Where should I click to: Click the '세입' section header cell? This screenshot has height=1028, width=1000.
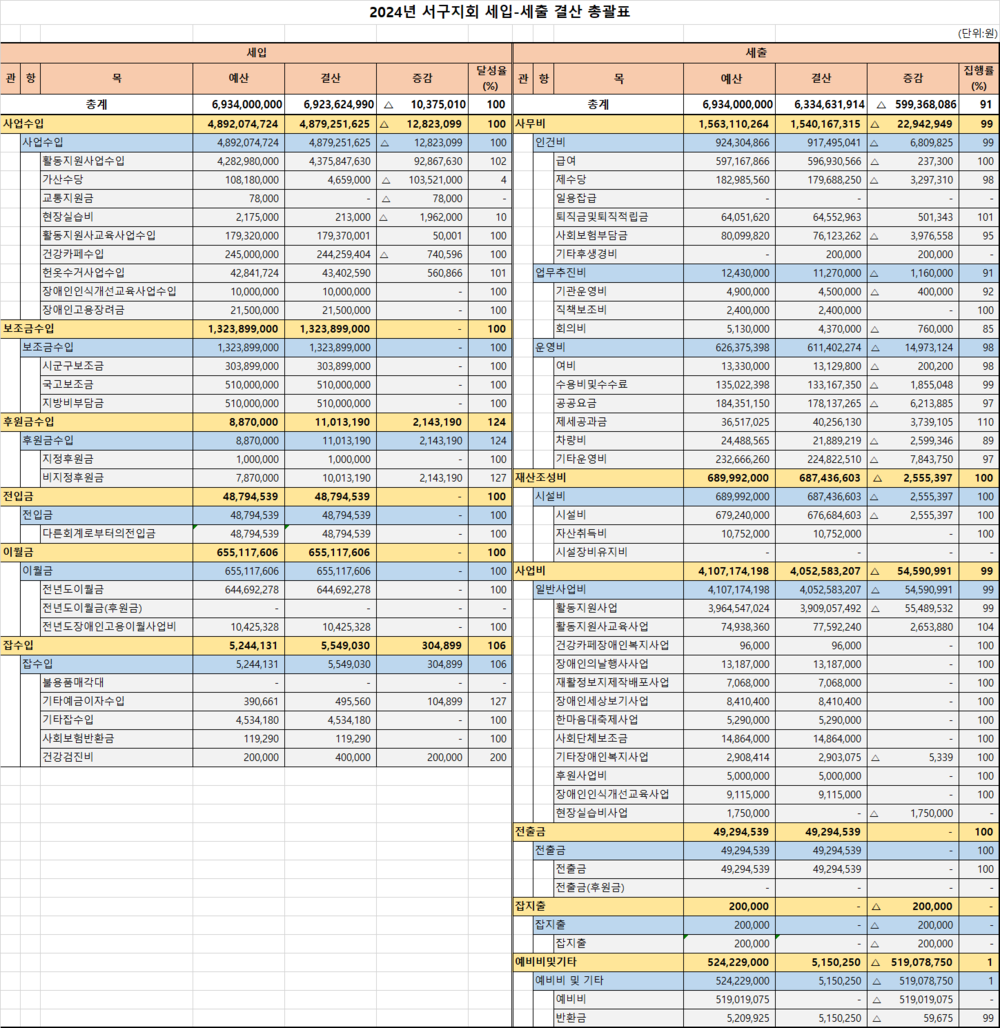256,53
